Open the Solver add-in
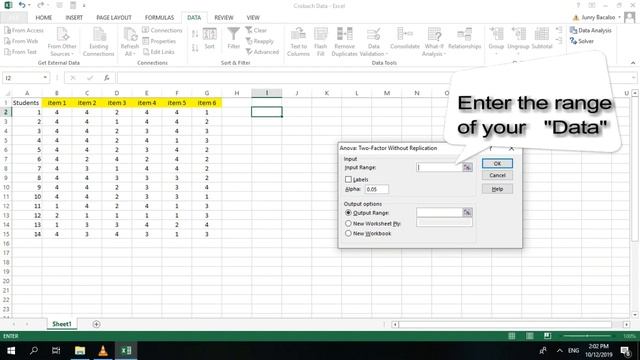 pyautogui.click(x=582, y=41)
